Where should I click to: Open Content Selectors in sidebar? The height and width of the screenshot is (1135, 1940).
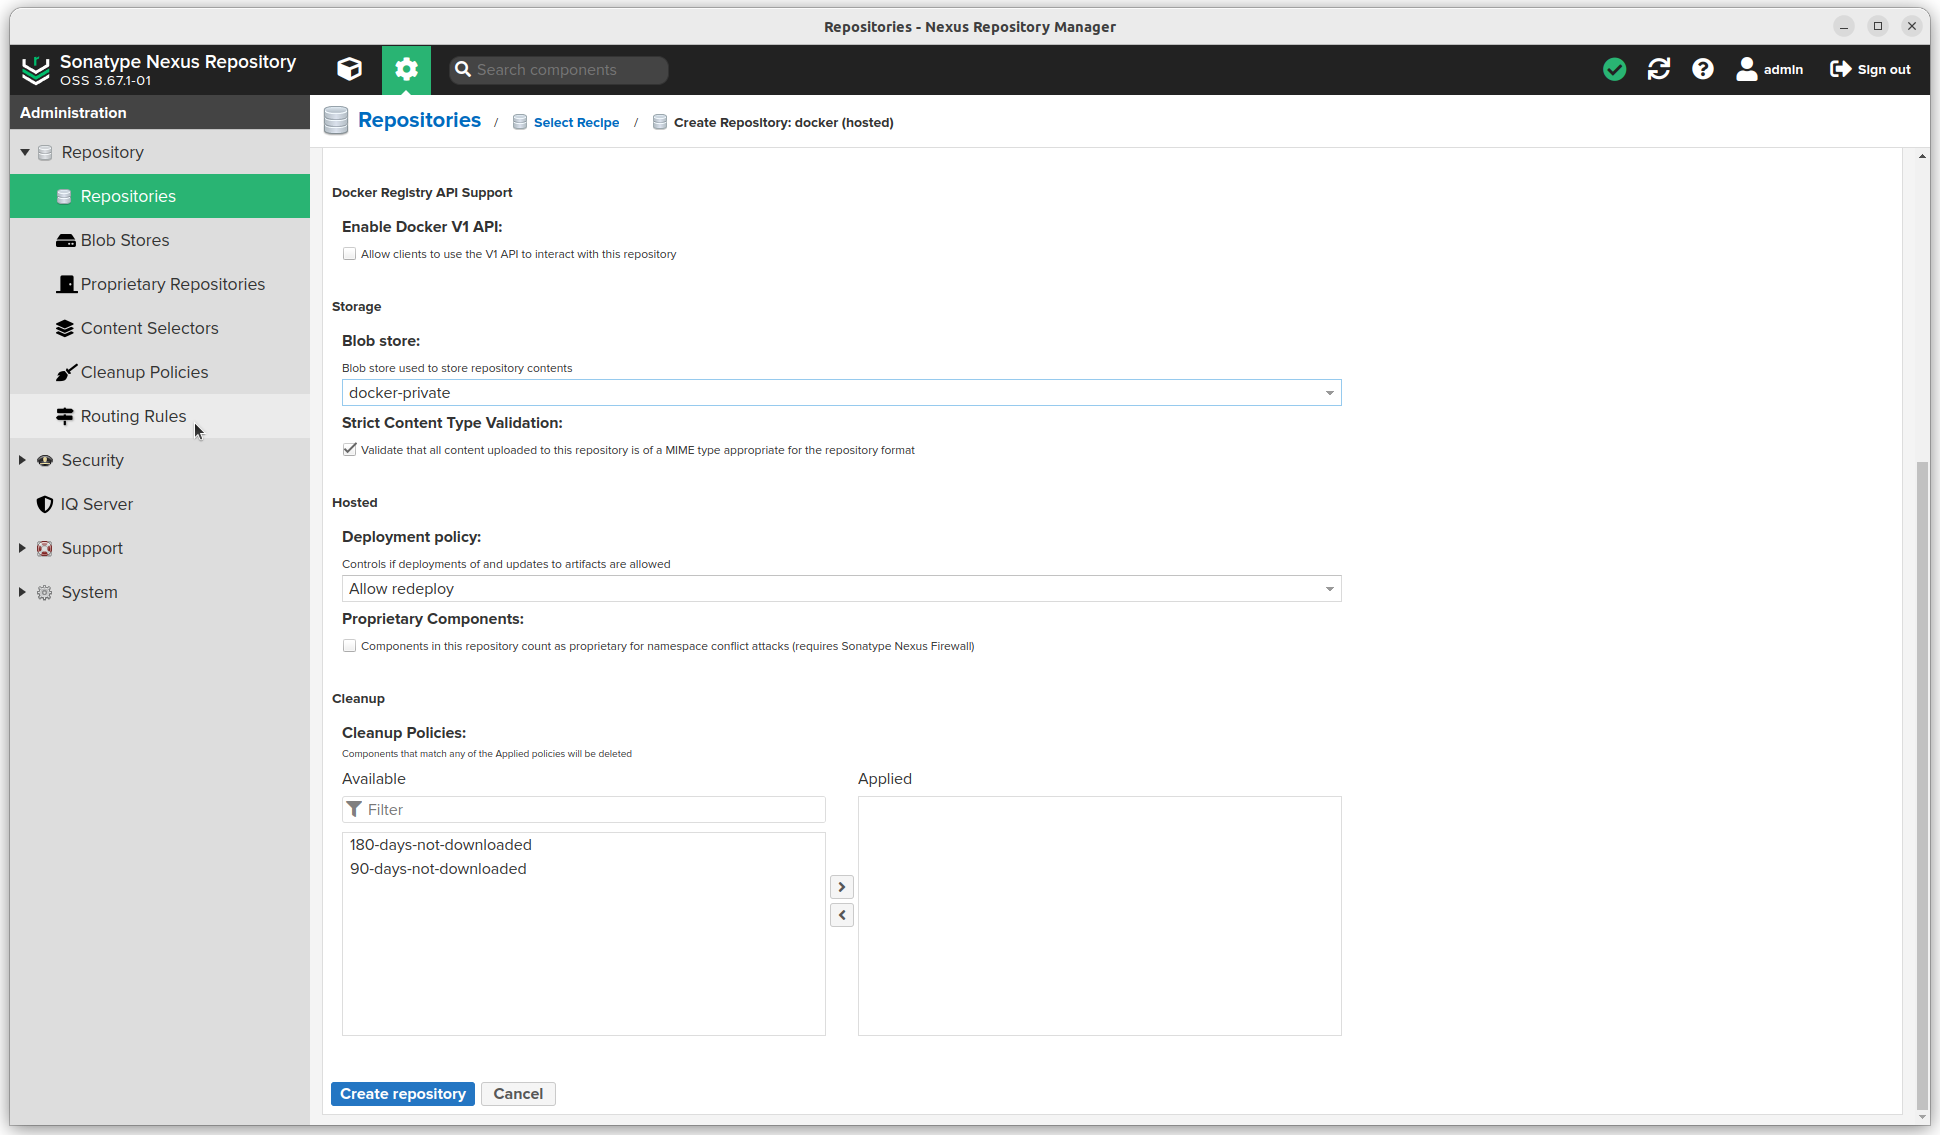pos(160,328)
